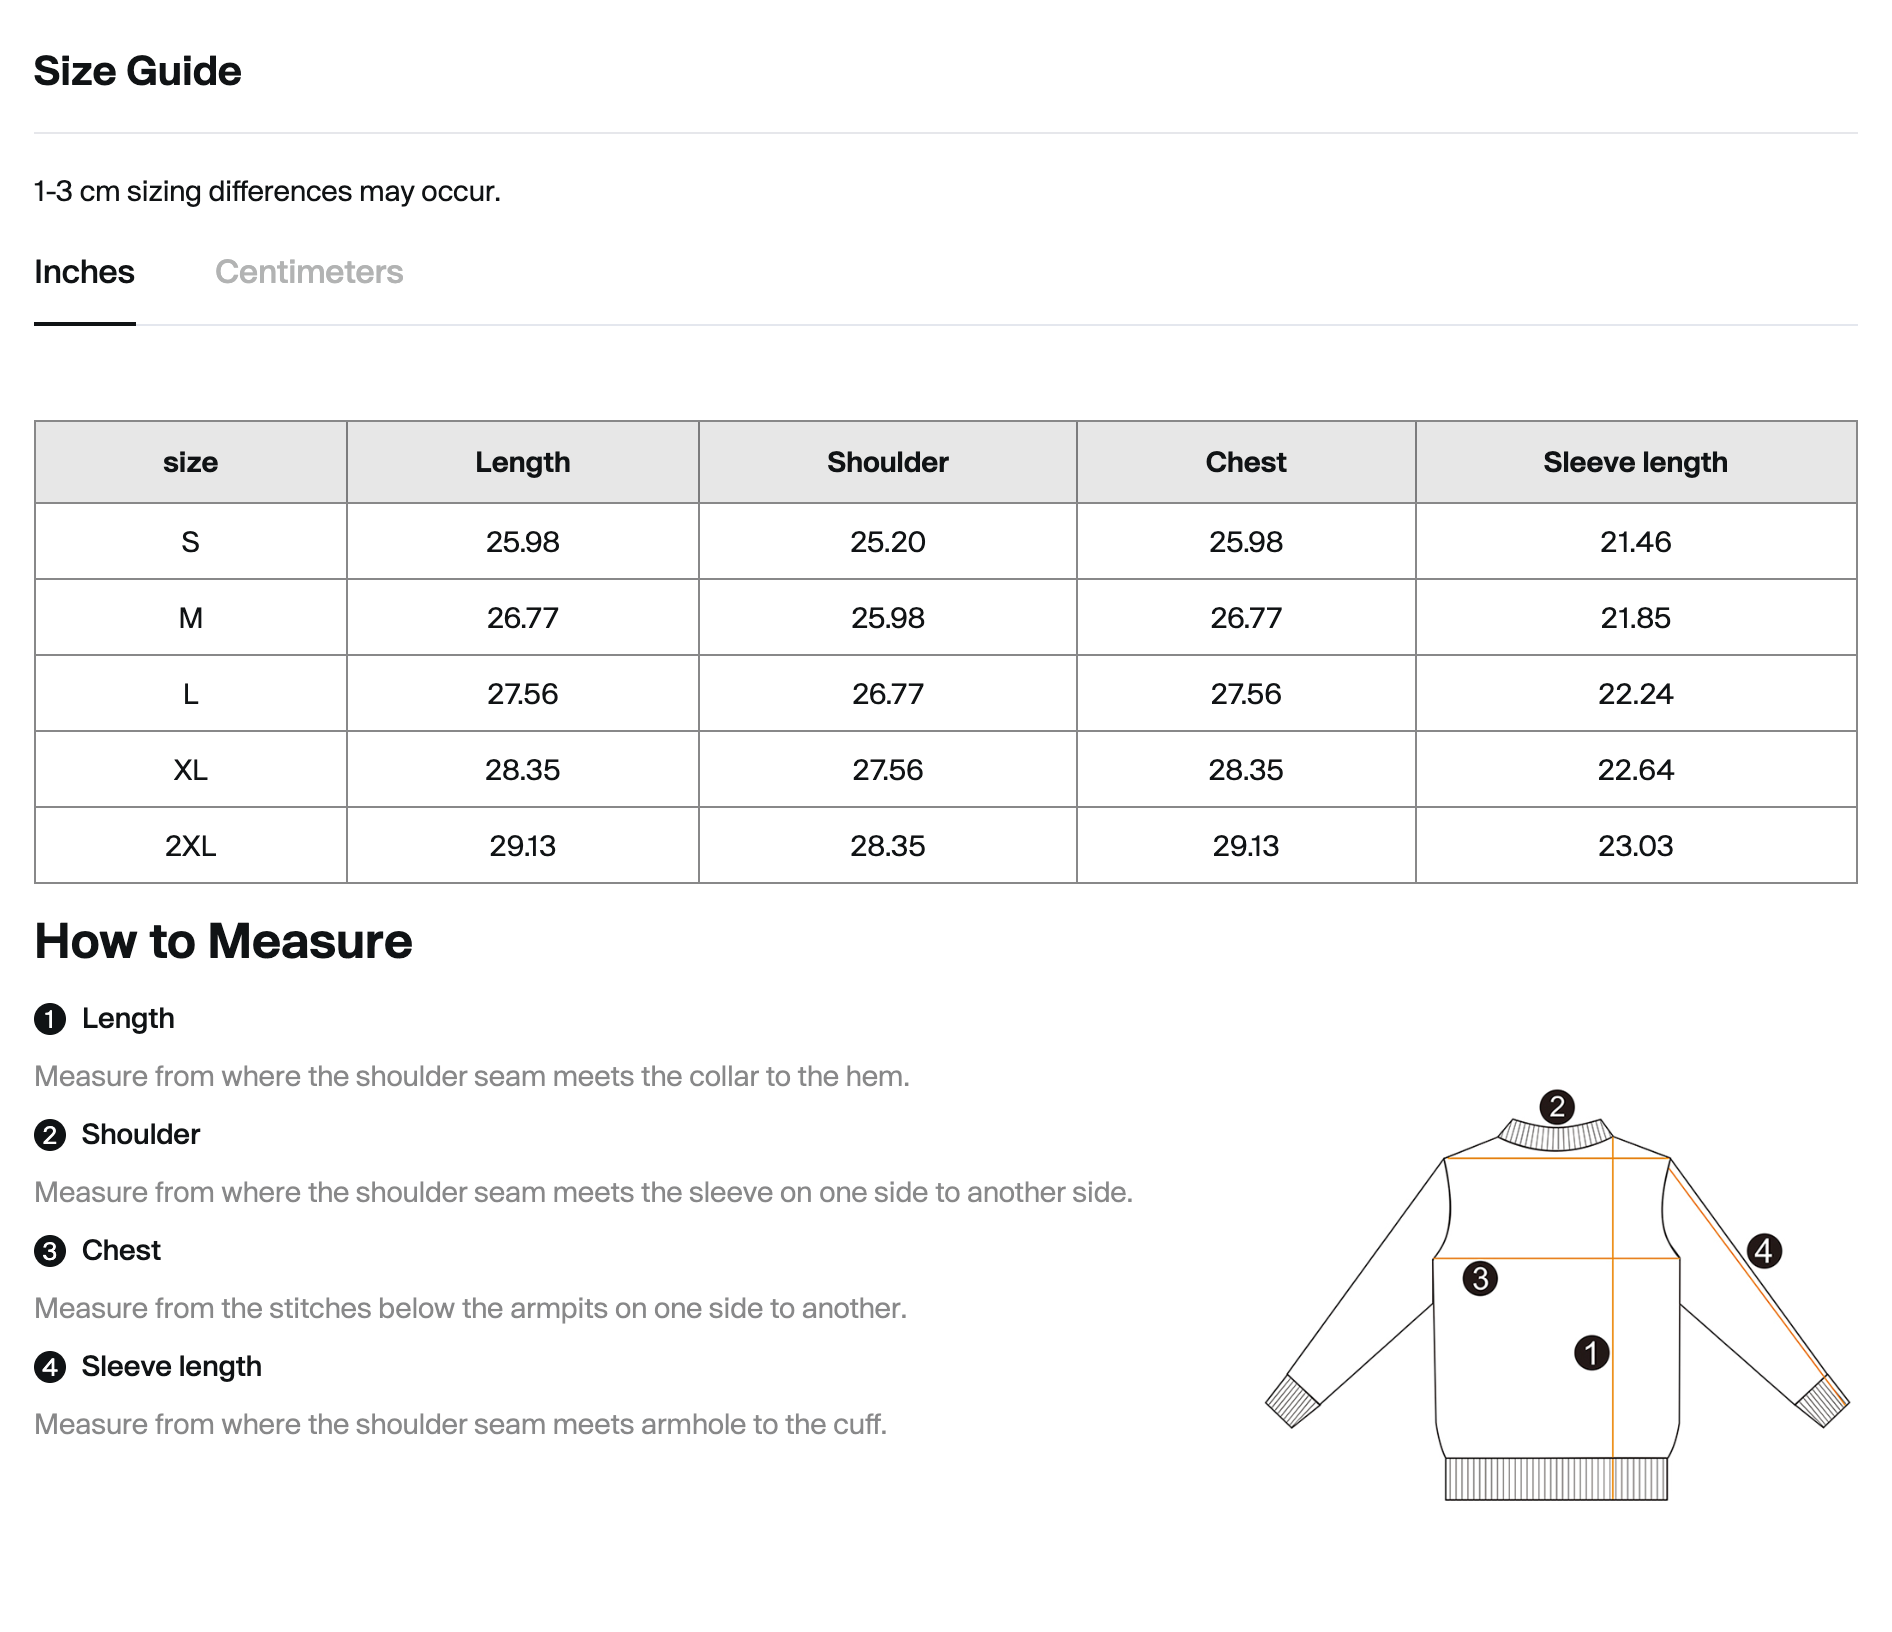1892x1632 pixels.
Task: Click the Shoulder column header
Action: tap(887, 462)
